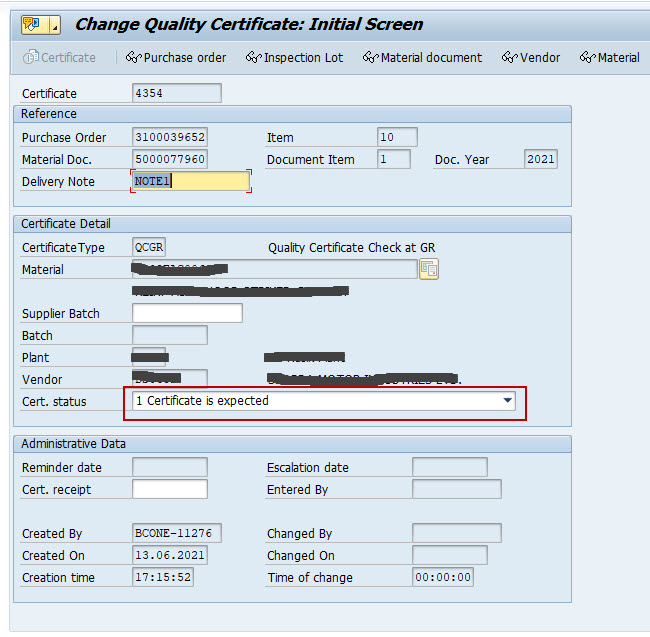Click the empty Supplier Batch field
Screen dimensions: 650x637
tap(187, 313)
